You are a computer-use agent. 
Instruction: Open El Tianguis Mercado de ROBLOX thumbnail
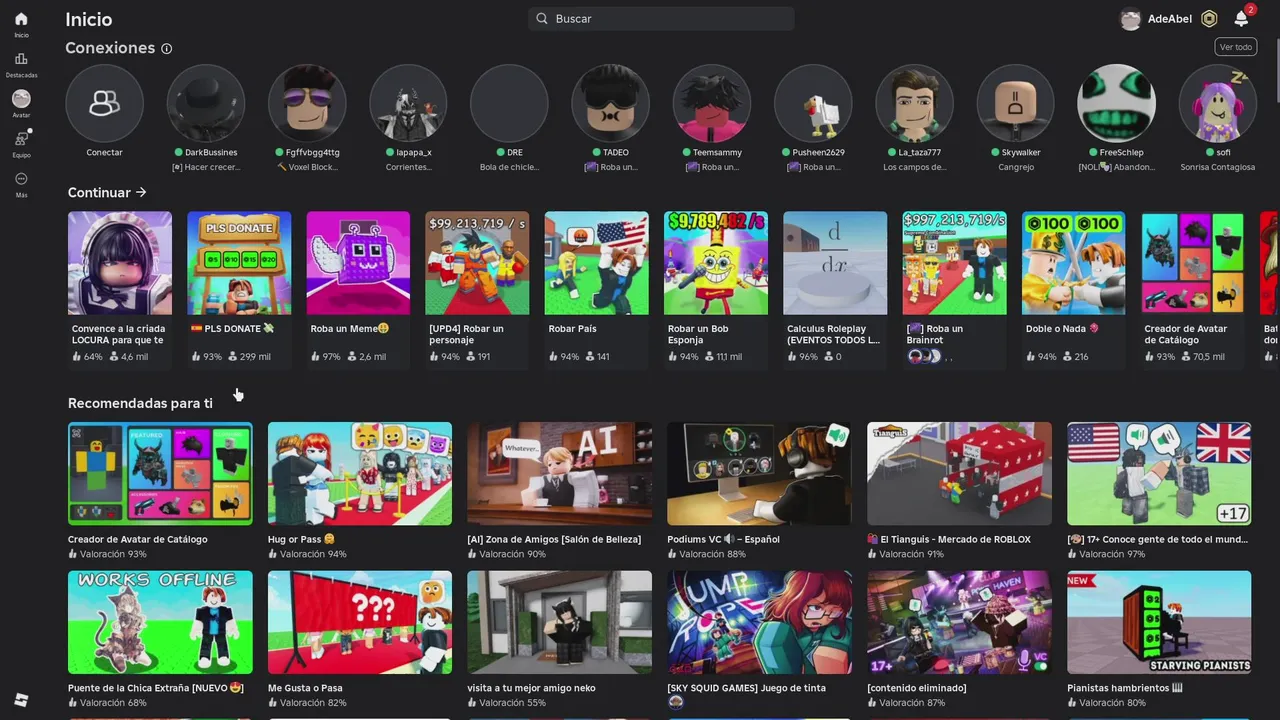960,473
